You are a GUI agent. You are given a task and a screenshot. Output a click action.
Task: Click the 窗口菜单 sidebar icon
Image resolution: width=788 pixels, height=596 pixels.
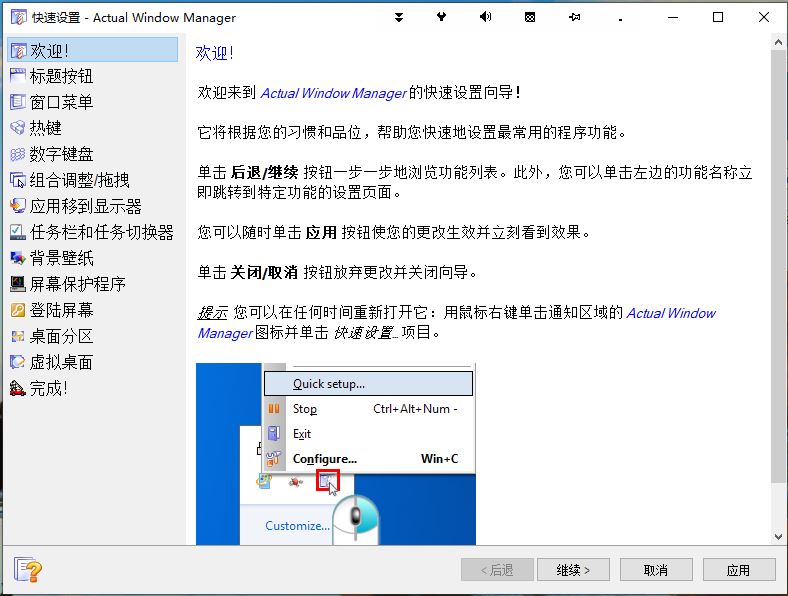[x=18, y=102]
